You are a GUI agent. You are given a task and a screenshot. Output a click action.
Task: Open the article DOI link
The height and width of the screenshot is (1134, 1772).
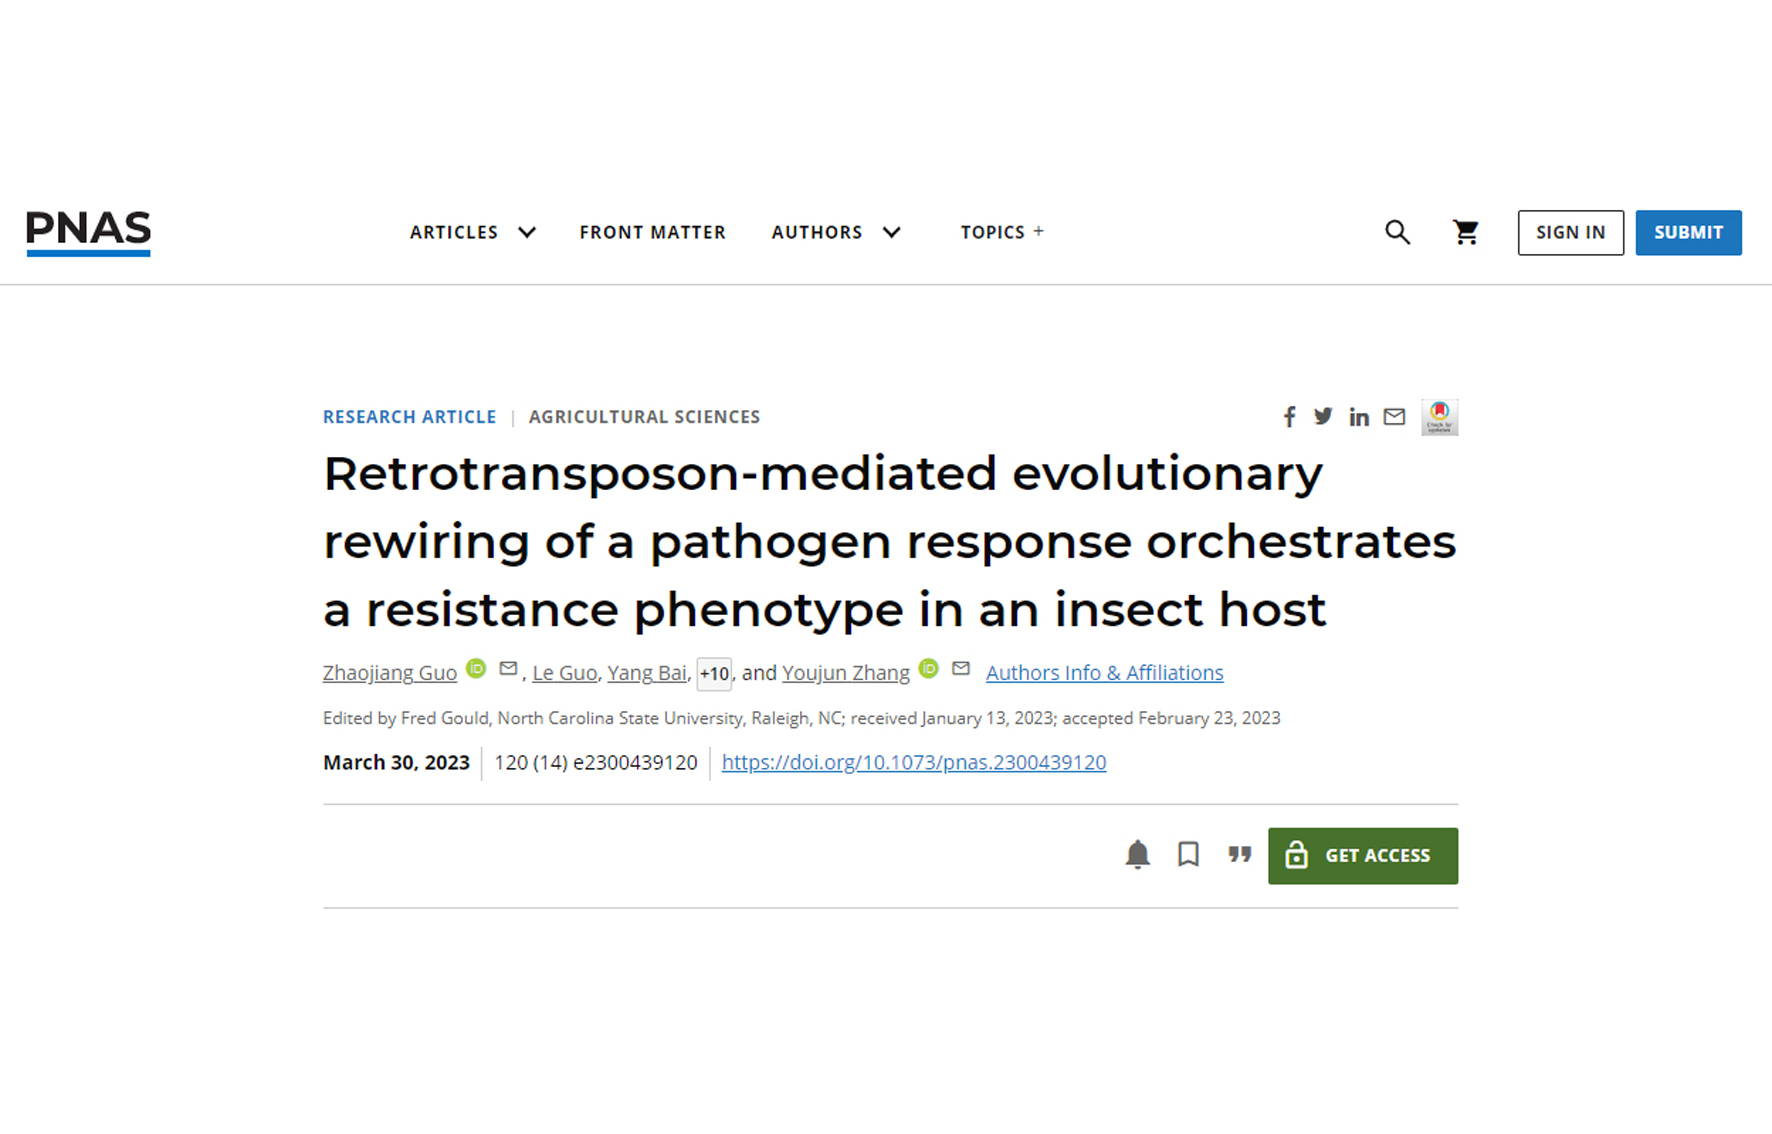913,763
